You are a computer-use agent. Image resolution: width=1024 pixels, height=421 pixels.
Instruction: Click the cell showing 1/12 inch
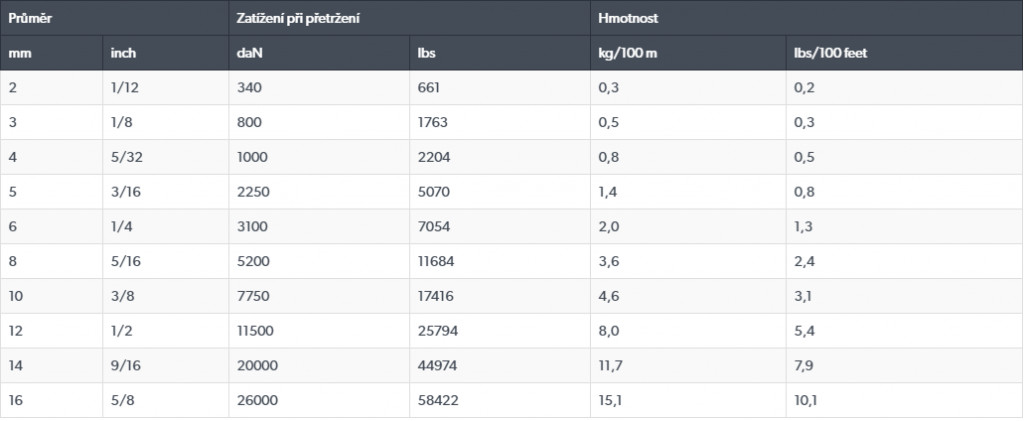[125, 88]
